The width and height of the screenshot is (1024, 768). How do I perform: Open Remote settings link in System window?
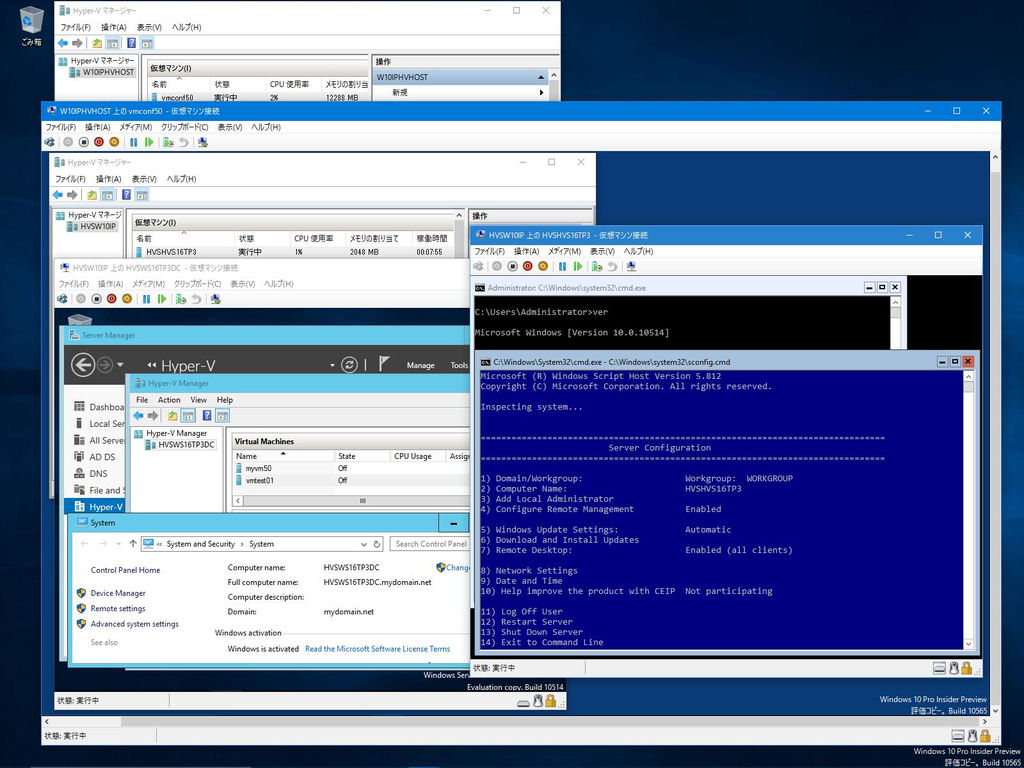118,608
